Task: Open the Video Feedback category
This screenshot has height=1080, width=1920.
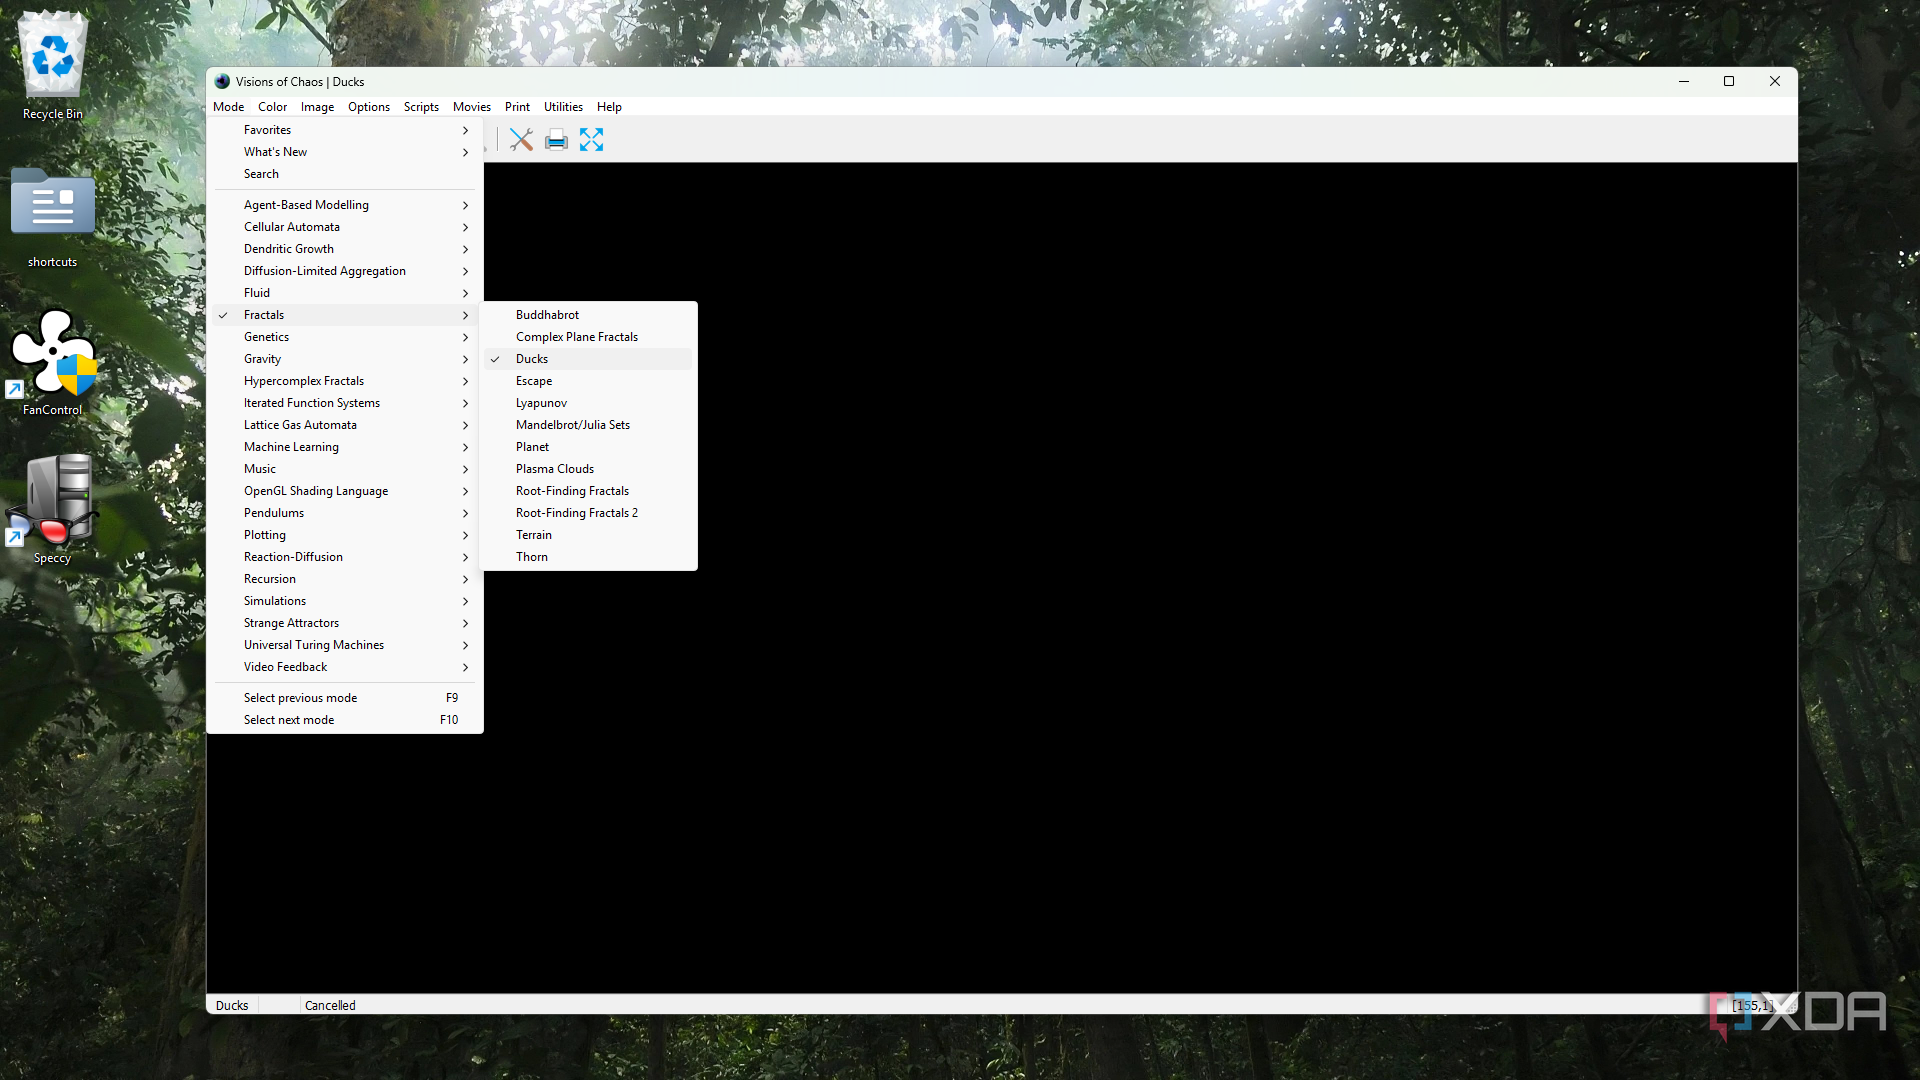Action: click(345, 667)
